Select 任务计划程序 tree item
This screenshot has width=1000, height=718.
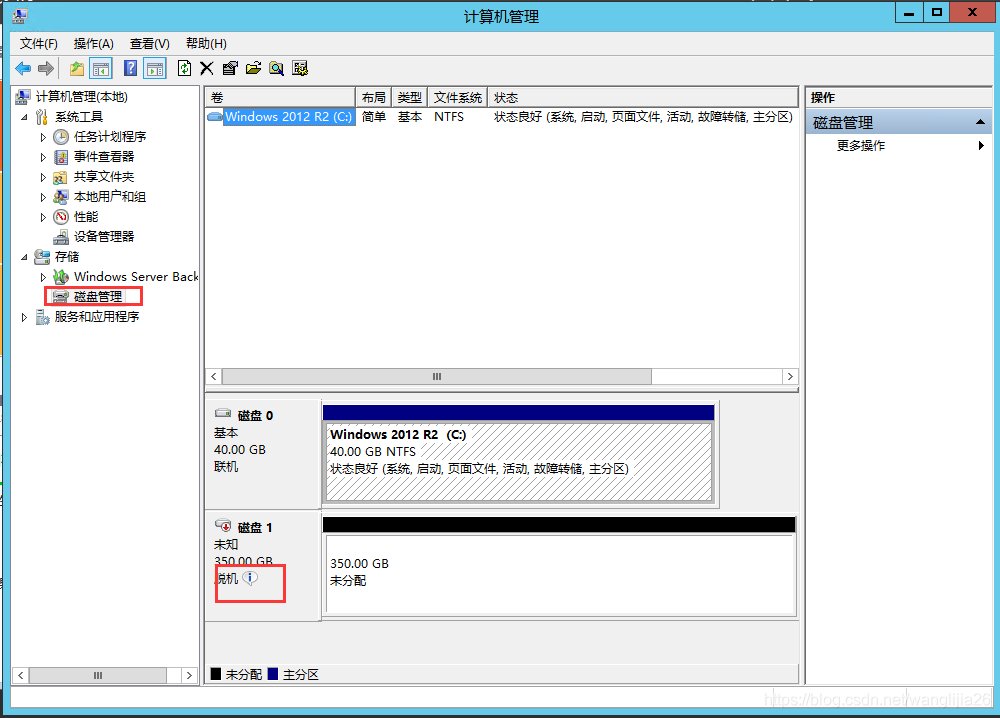[x=110, y=136]
